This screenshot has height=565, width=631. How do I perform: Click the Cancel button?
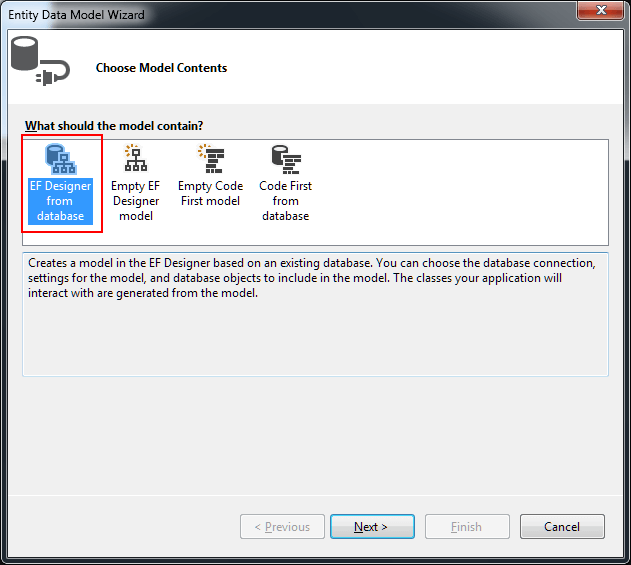(562, 526)
